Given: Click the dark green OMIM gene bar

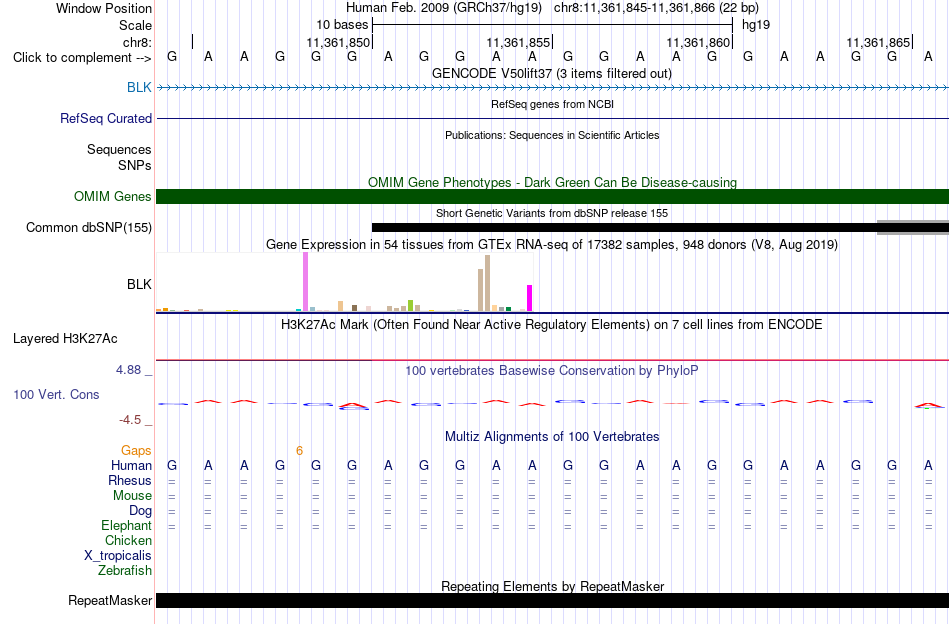Looking at the screenshot, I should [x=553, y=196].
